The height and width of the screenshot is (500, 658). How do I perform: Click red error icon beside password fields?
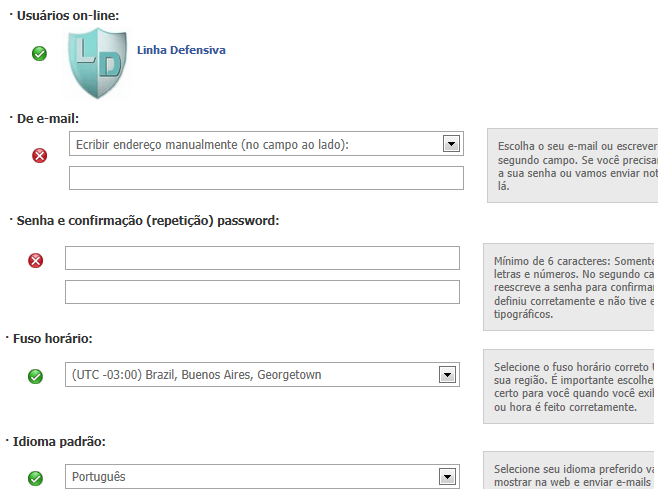(35, 260)
